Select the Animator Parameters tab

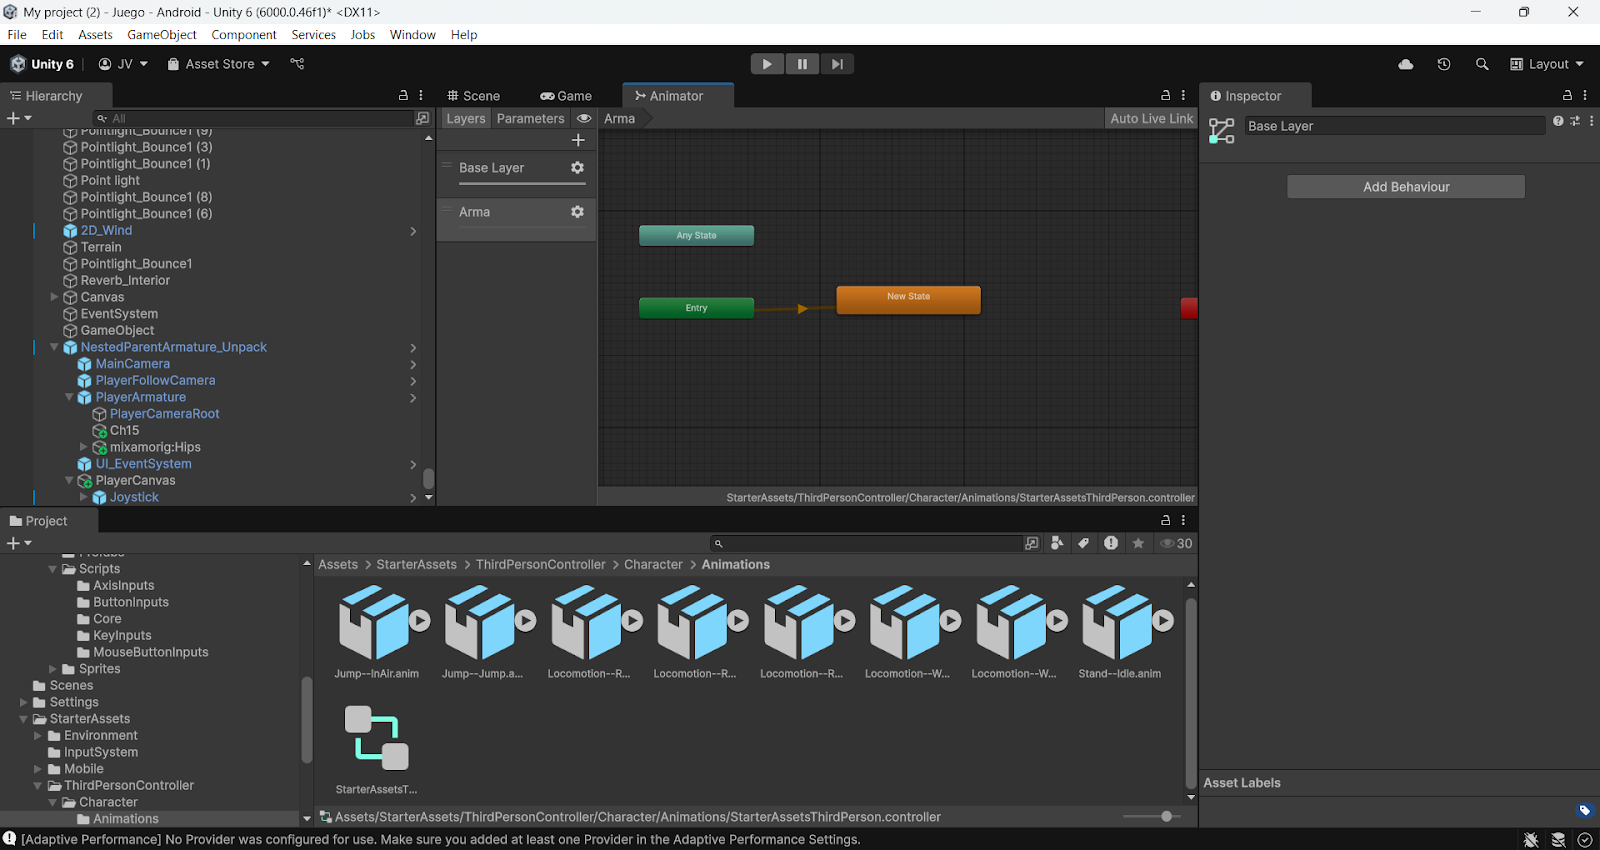tap(531, 118)
